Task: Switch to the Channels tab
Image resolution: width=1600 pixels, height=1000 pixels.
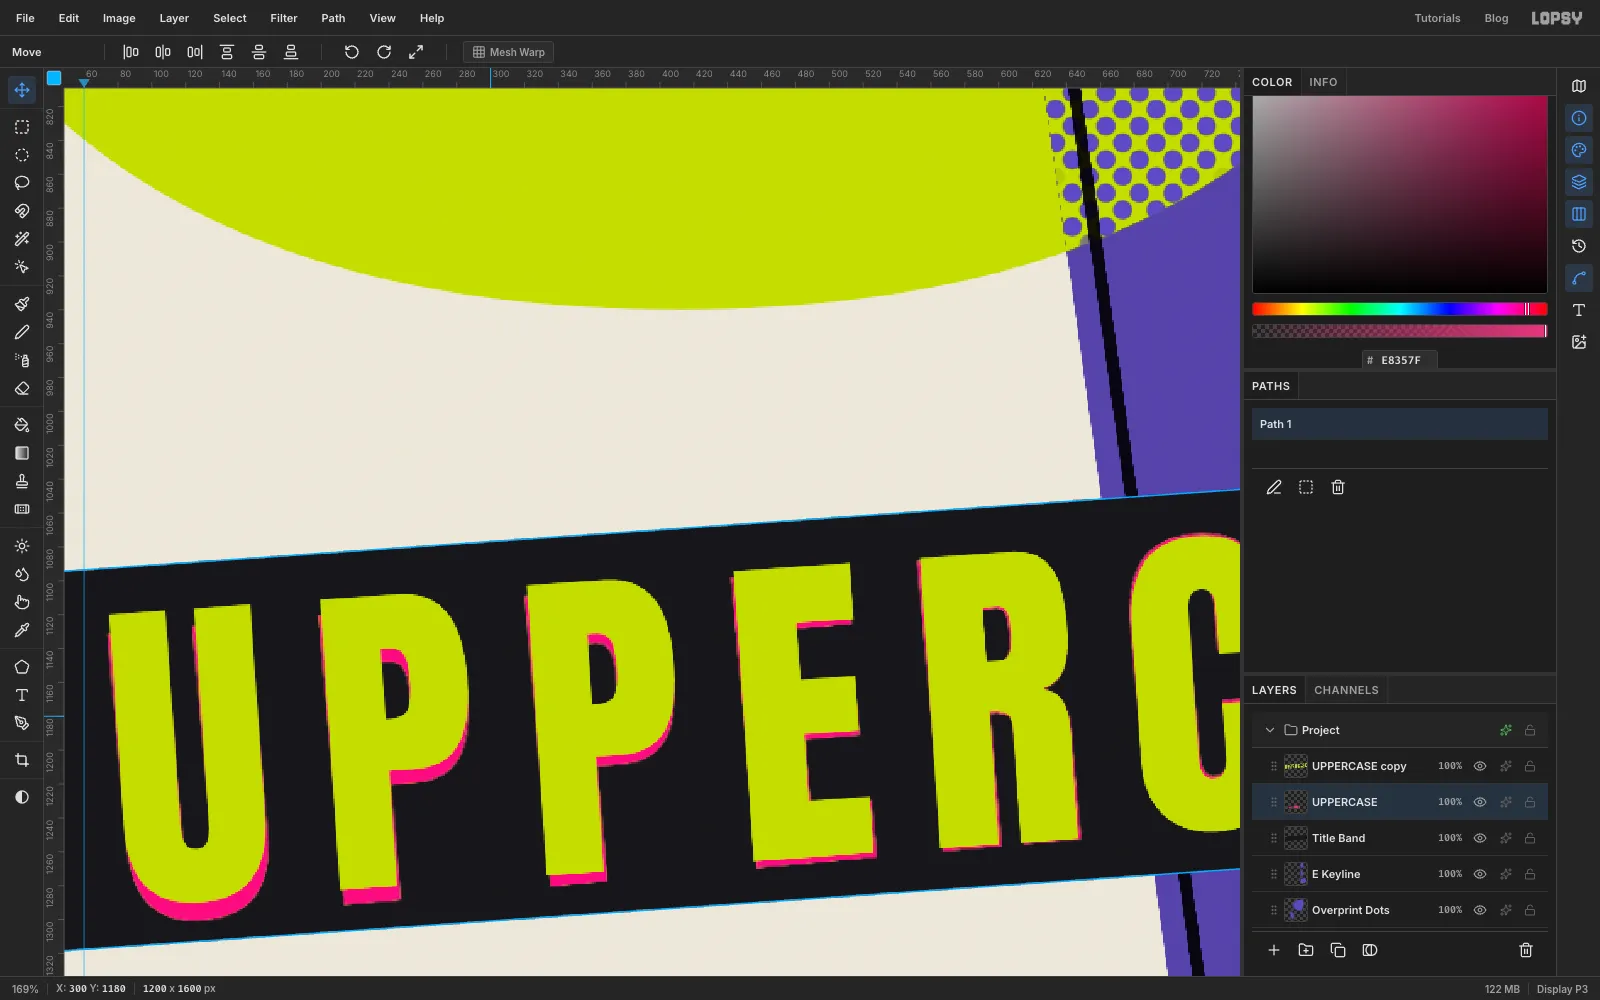Action: pyautogui.click(x=1346, y=690)
